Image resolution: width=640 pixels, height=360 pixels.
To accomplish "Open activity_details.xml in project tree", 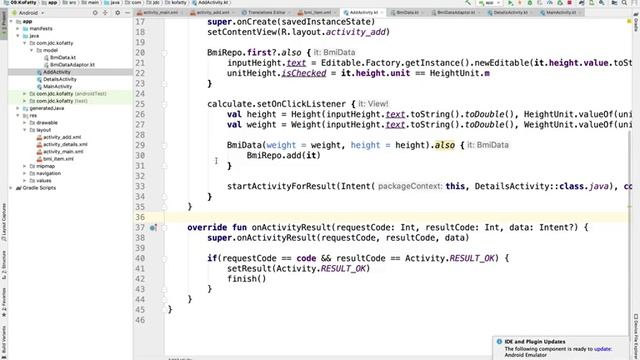I will point(65,144).
